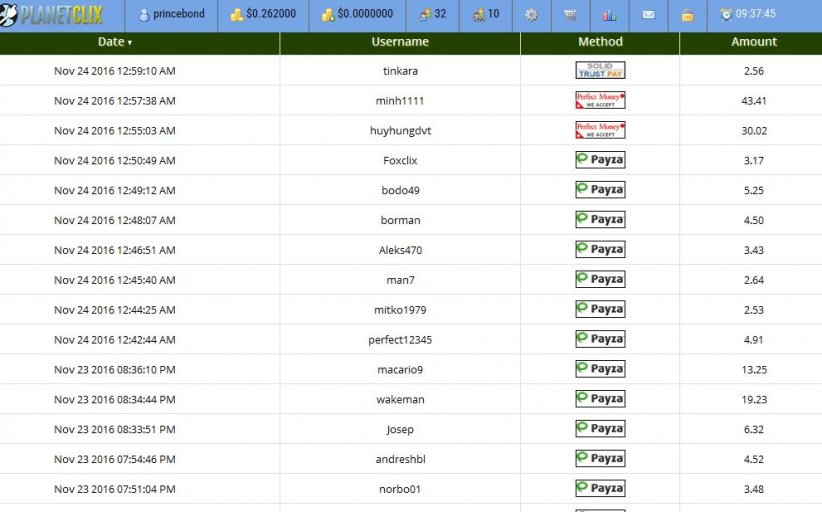This screenshot has width=822, height=512.
Task: Click the Method column header
Action: click(x=600, y=42)
